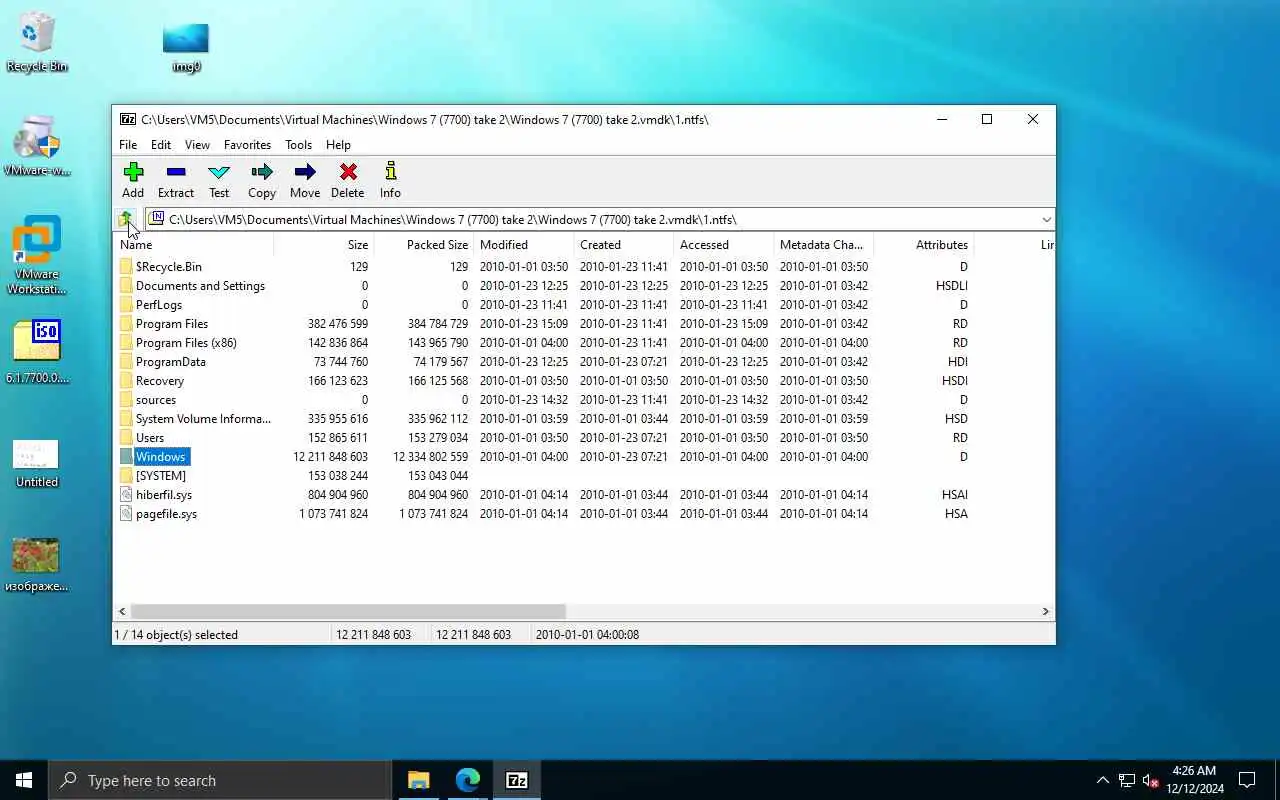The height and width of the screenshot is (800, 1280).
Task: Open the View menu
Action: pos(197,145)
